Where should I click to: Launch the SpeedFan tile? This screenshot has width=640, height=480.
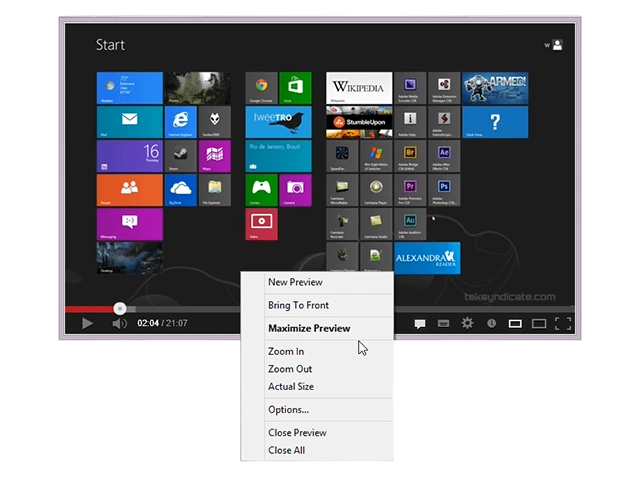[x=342, y=156]
